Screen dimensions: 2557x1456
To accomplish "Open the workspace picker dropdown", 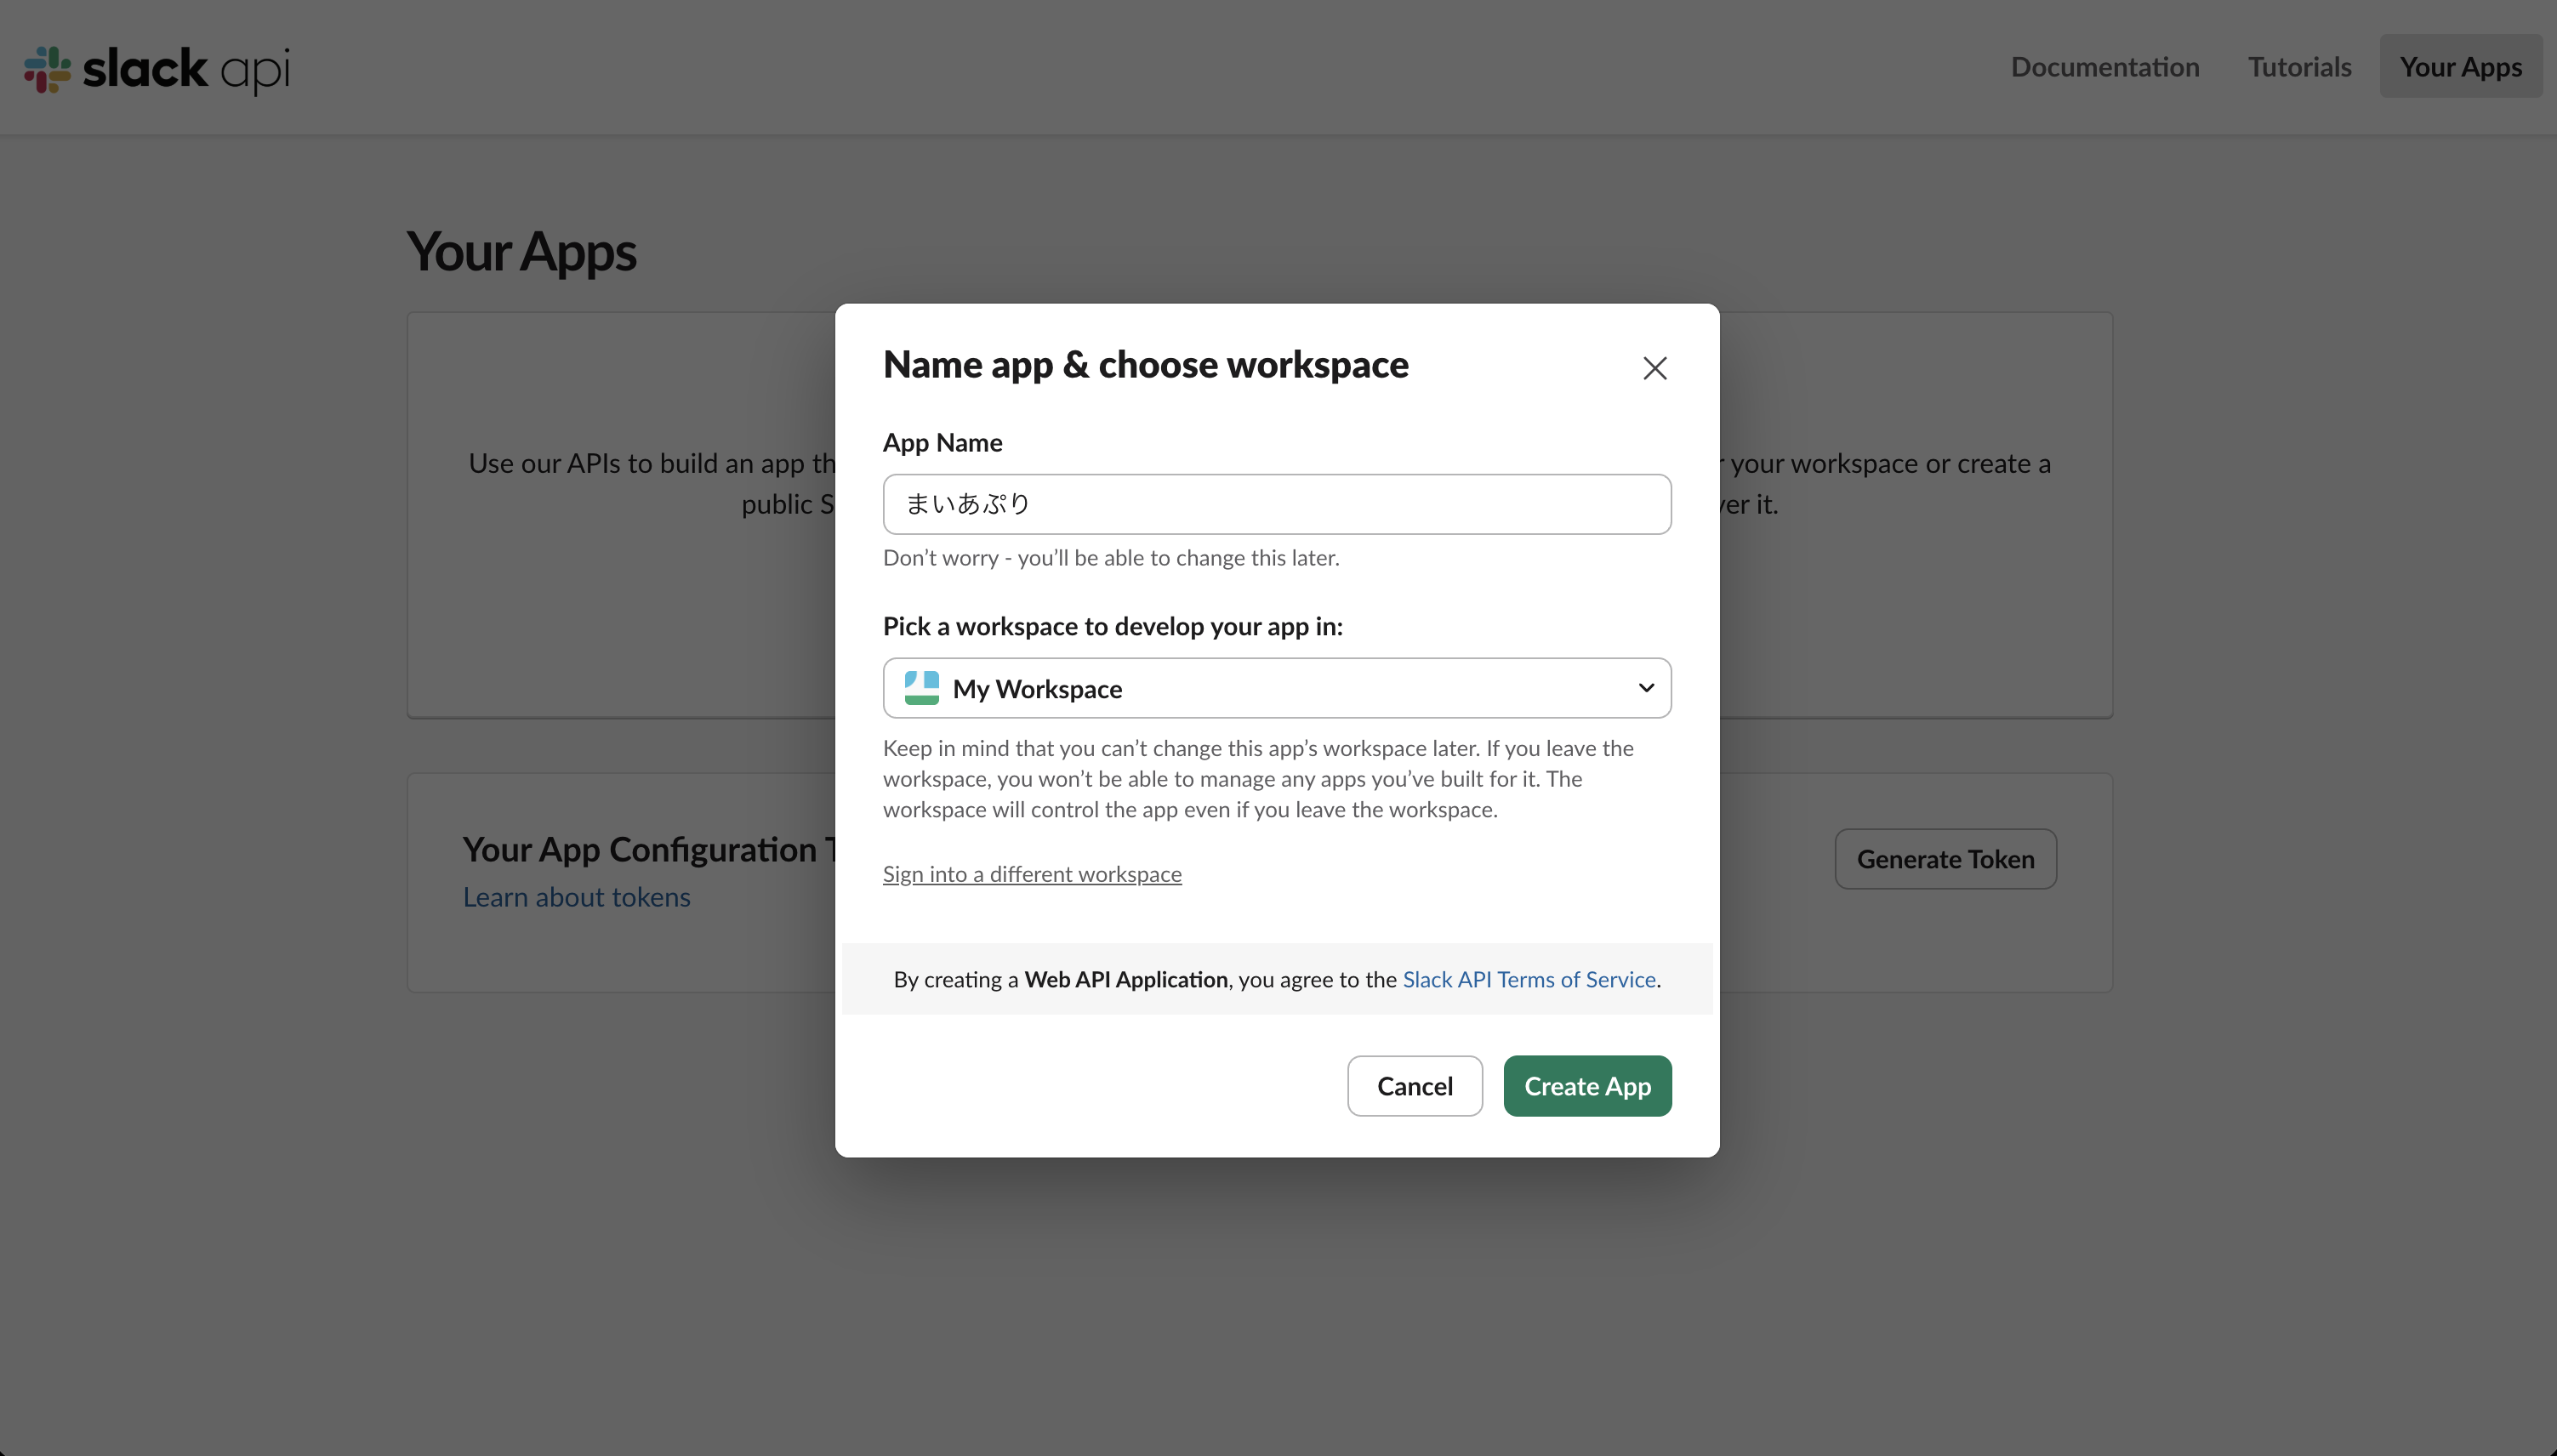I will pos(1276,687).
